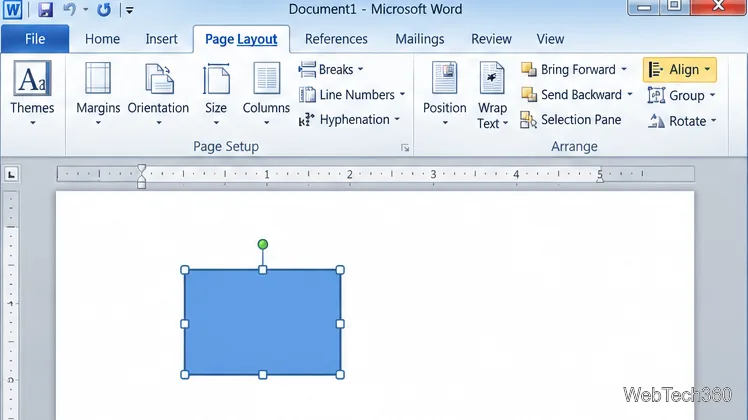This screenshot has width=748, height=420.
Task: Open the Group dropdown
Action: click(682, 95)
